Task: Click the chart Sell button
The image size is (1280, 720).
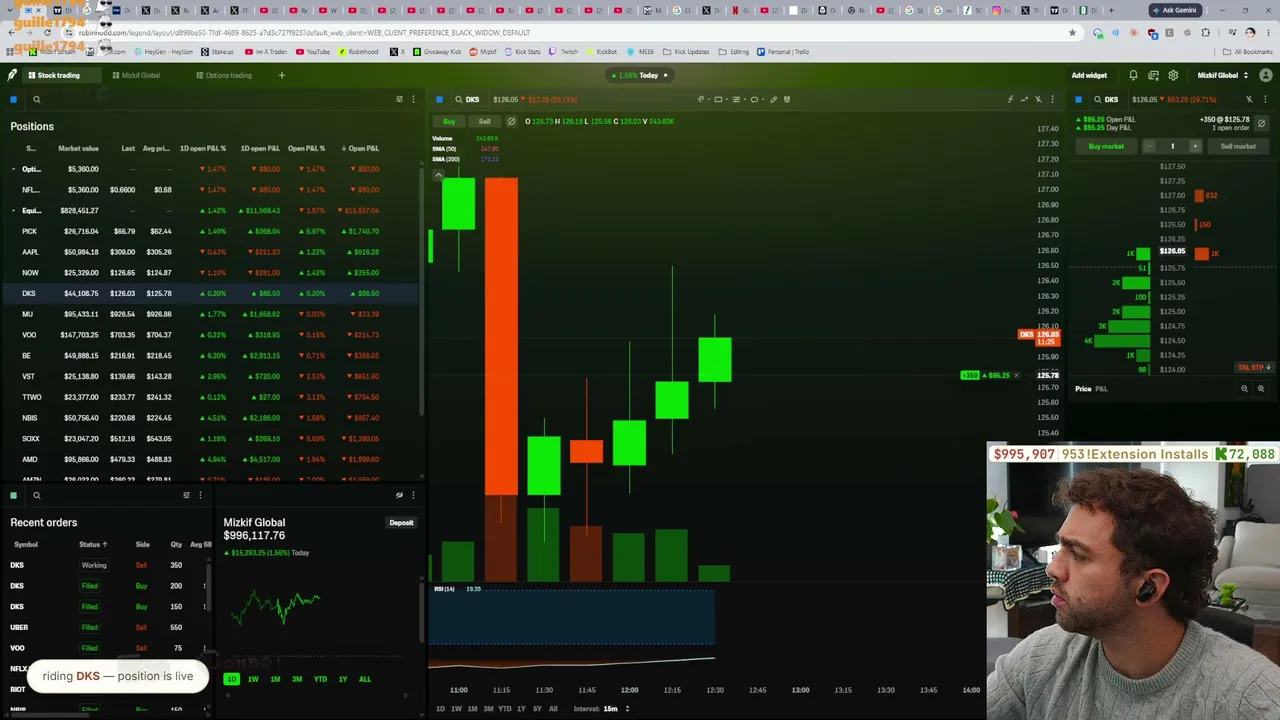Action: click(x=485, y=121)
